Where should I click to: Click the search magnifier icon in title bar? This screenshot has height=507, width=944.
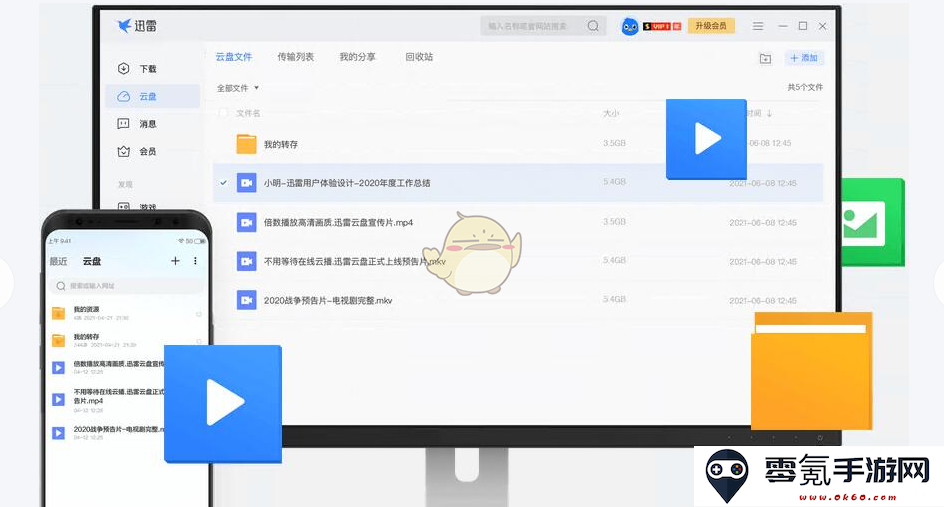click(593, 26)
